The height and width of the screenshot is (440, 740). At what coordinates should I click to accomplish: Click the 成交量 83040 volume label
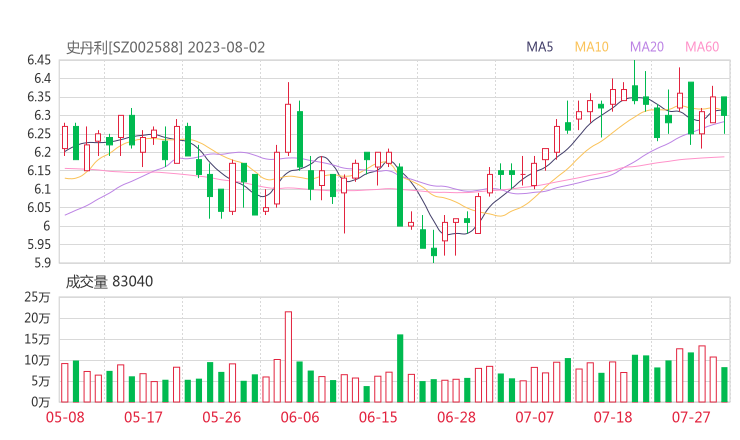pyautogui.click(x=109, y=281)
